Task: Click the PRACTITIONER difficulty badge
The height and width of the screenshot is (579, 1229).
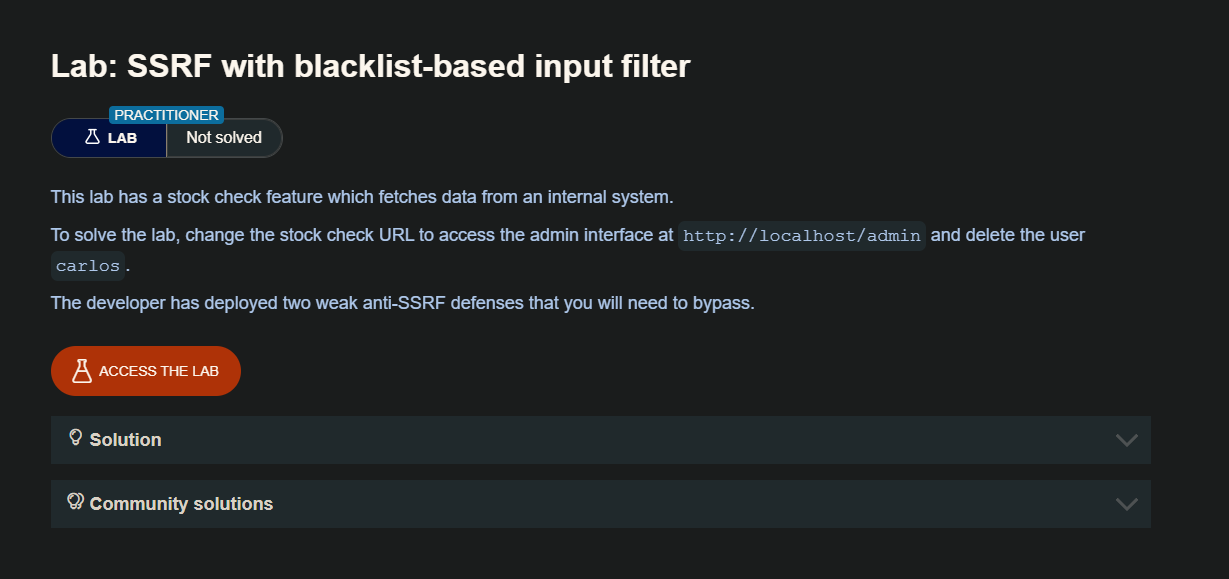Action: [x=166, y=115]
